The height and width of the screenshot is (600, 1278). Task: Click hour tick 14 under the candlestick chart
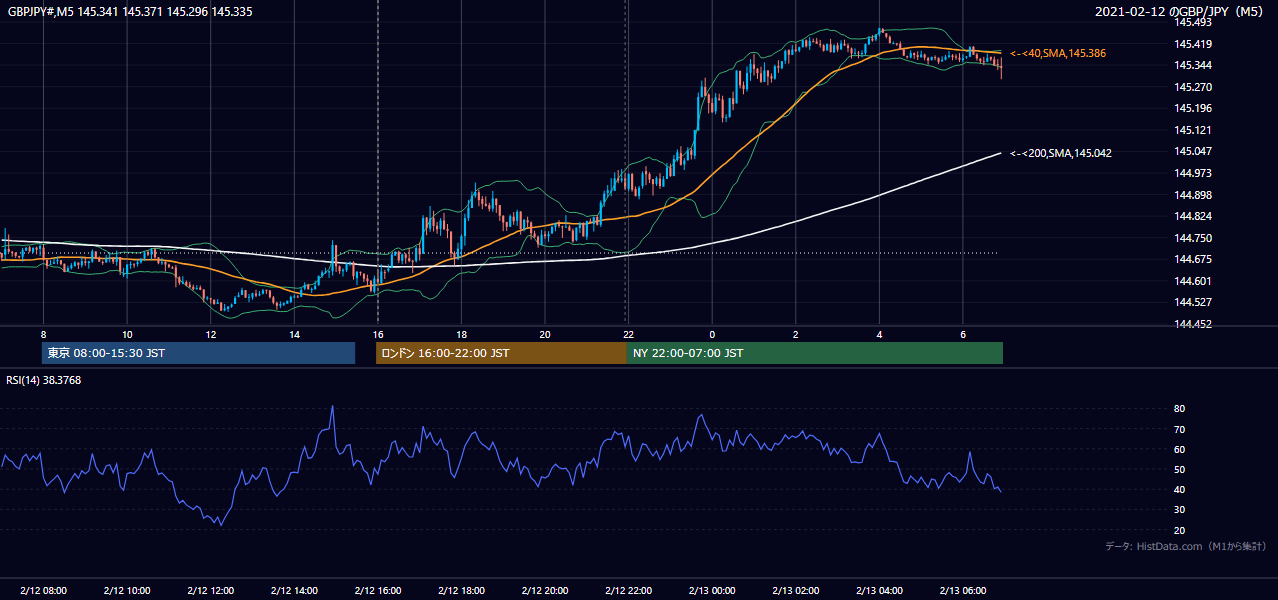[x=294, y=334]
